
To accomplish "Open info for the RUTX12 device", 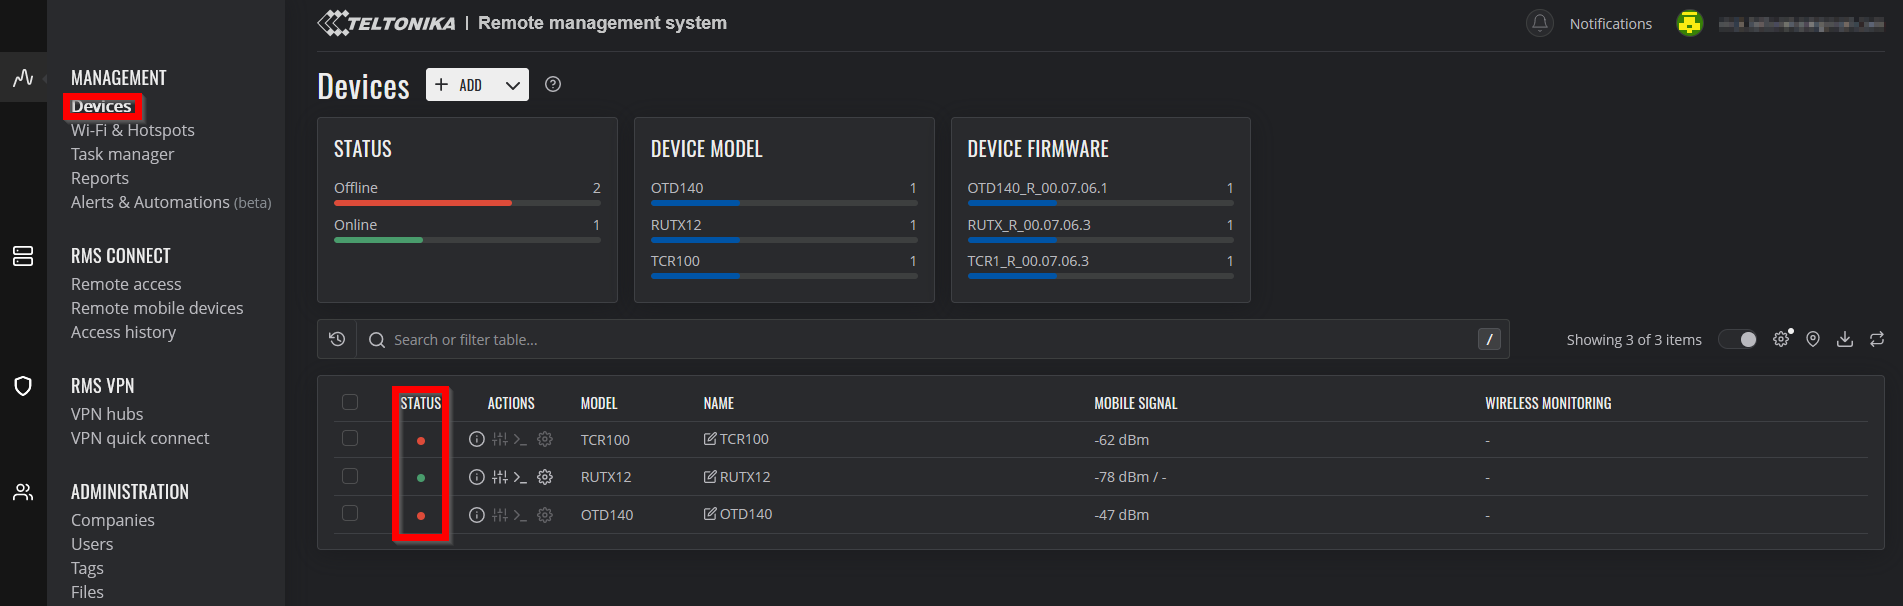I will [477, 477].
